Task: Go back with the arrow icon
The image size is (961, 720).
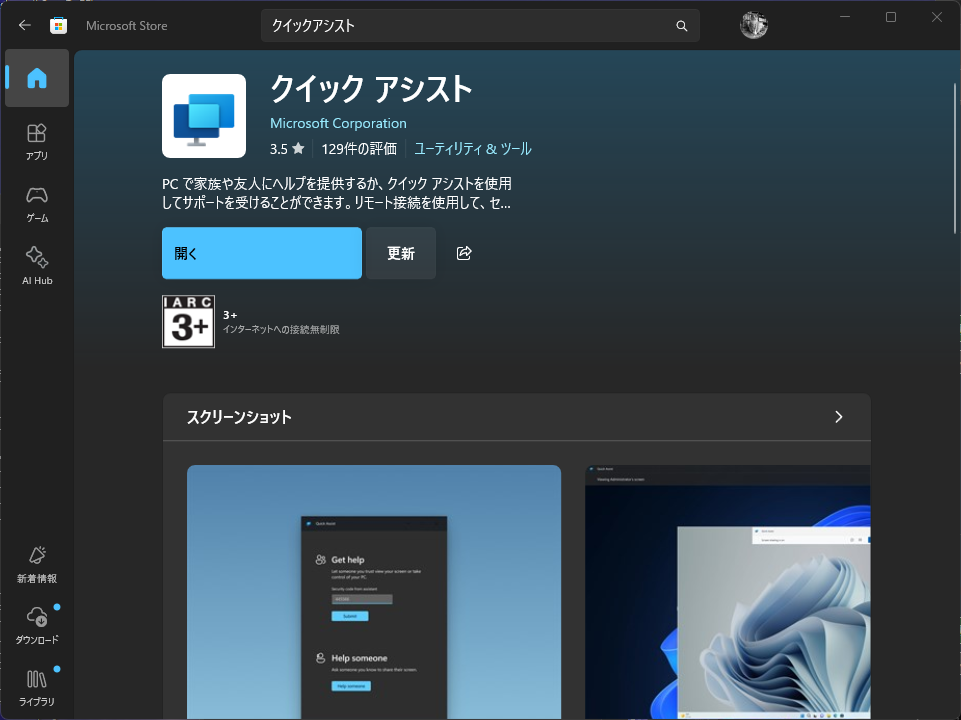Action: coord(25,25)
